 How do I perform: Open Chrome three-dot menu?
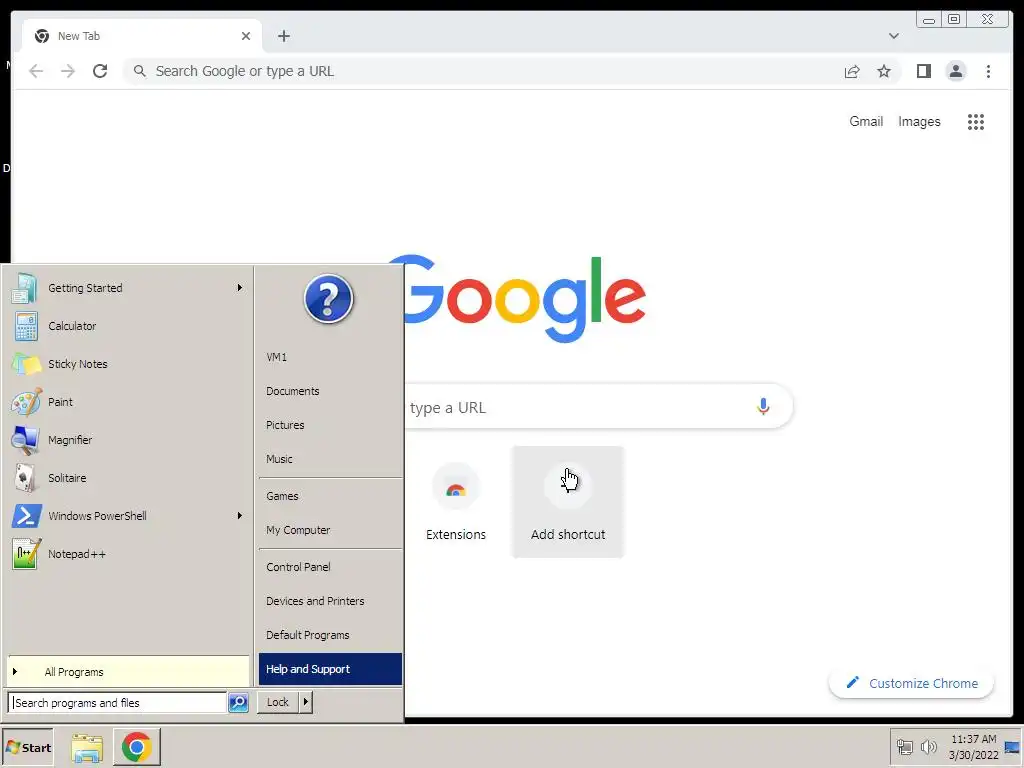pyautogui.click(x=988, y=71)
